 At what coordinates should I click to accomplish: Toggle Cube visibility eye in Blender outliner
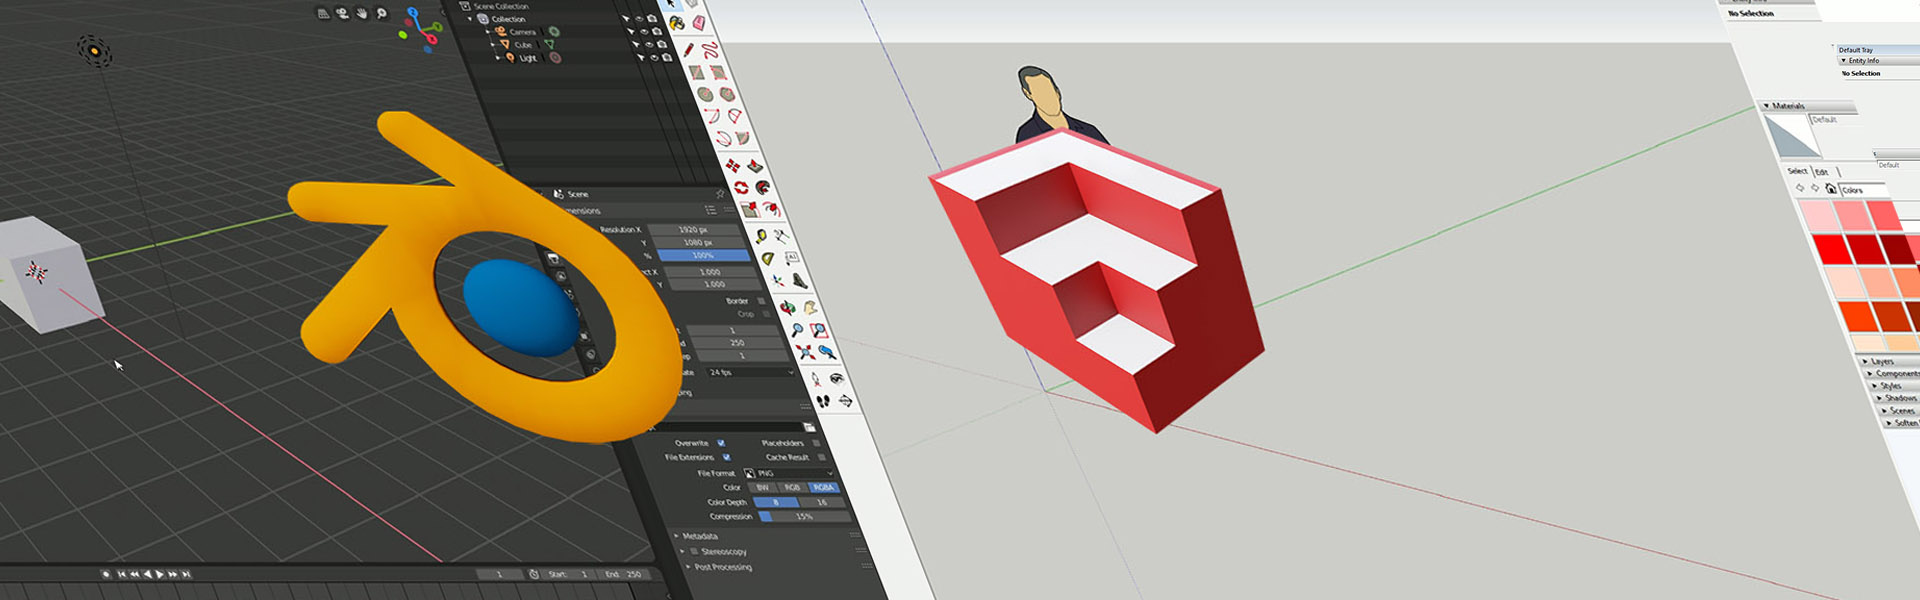coord(649,44)
